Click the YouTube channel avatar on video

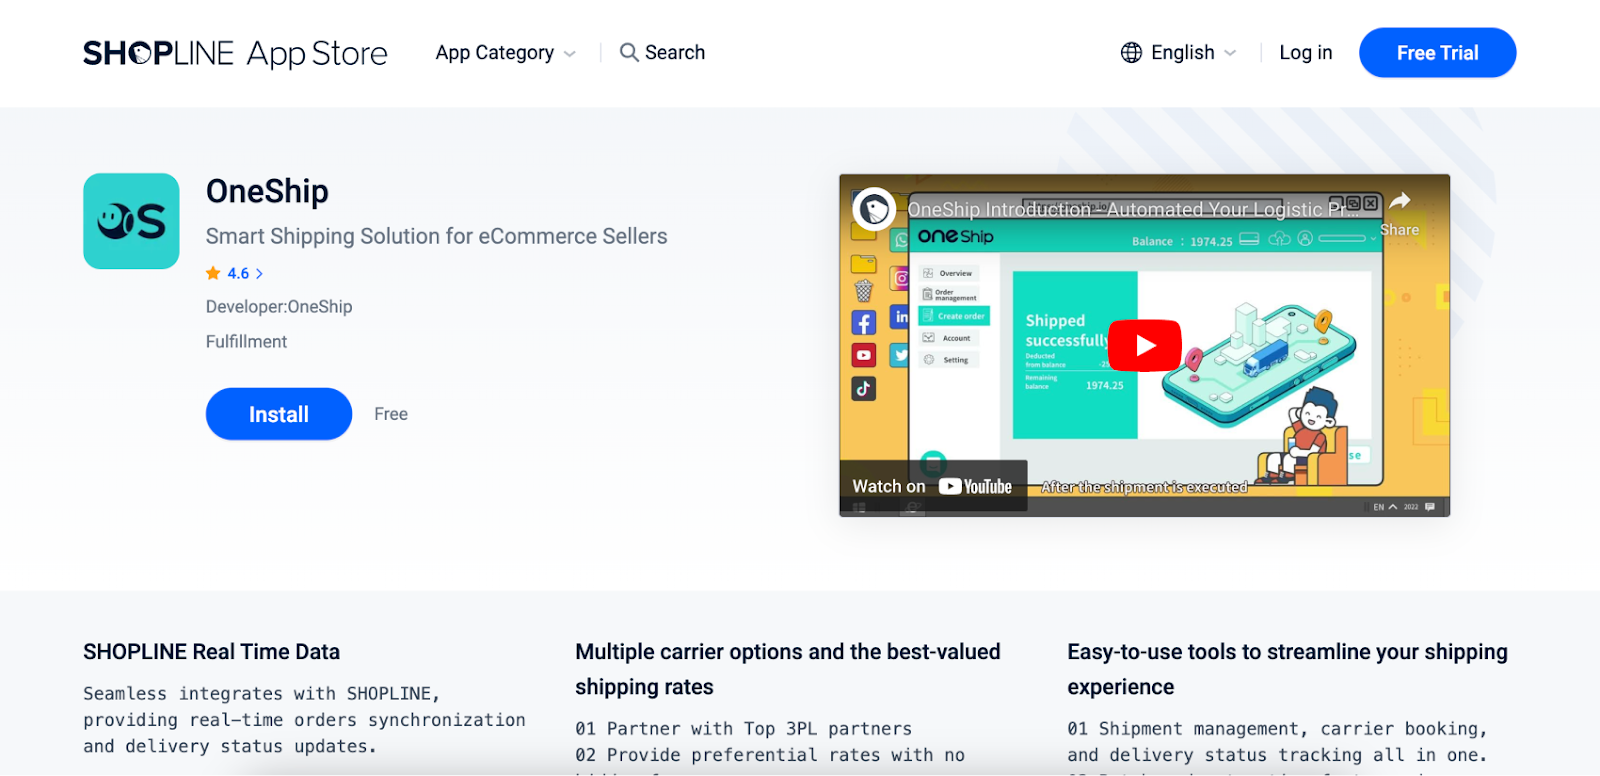[873, 209]
